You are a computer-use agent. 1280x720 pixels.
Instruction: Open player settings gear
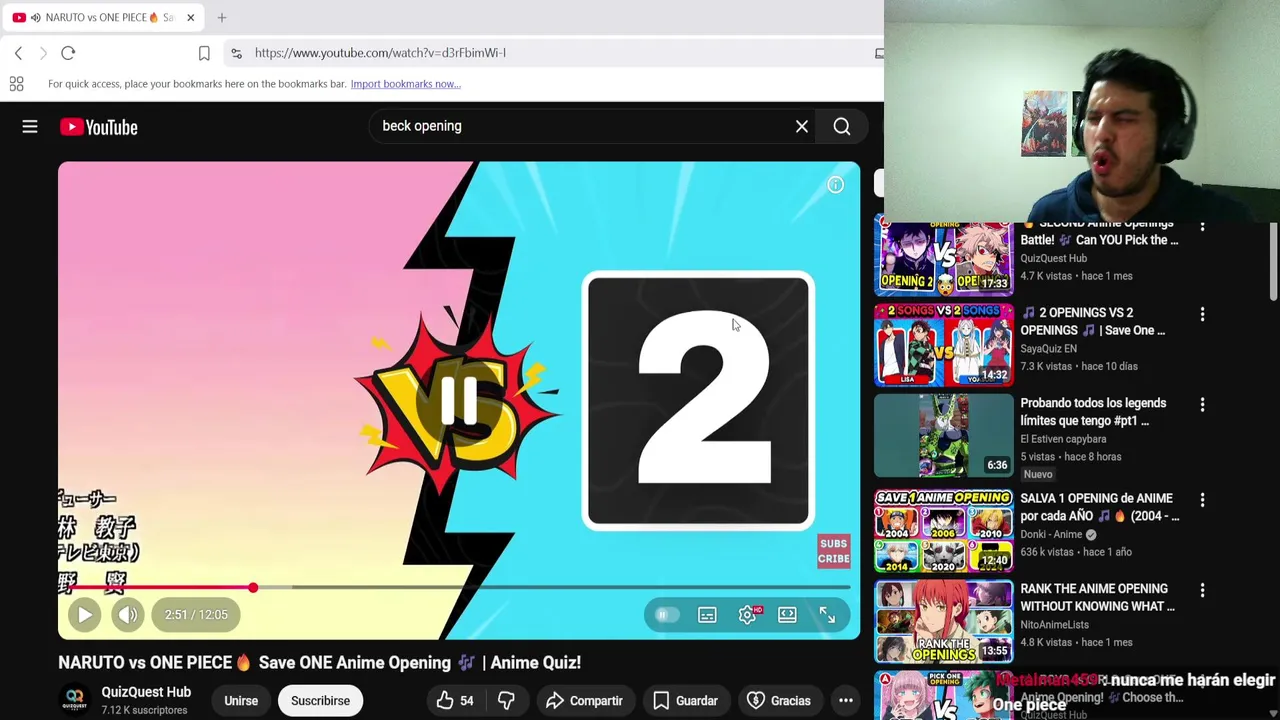pyautogui.click(x=748, y=615)
